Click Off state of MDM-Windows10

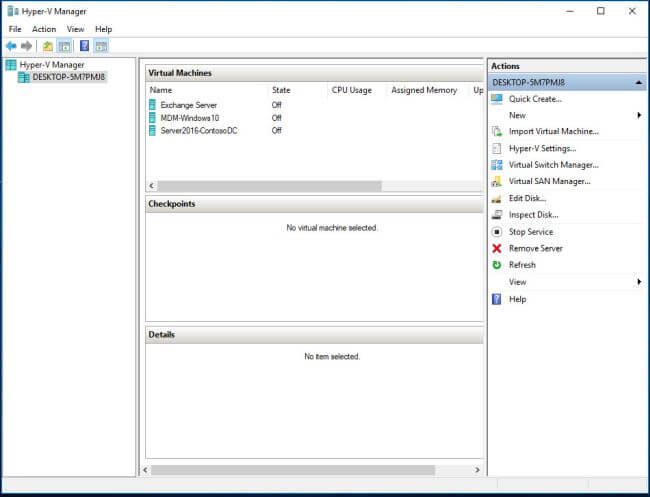[x=276, y=118]
